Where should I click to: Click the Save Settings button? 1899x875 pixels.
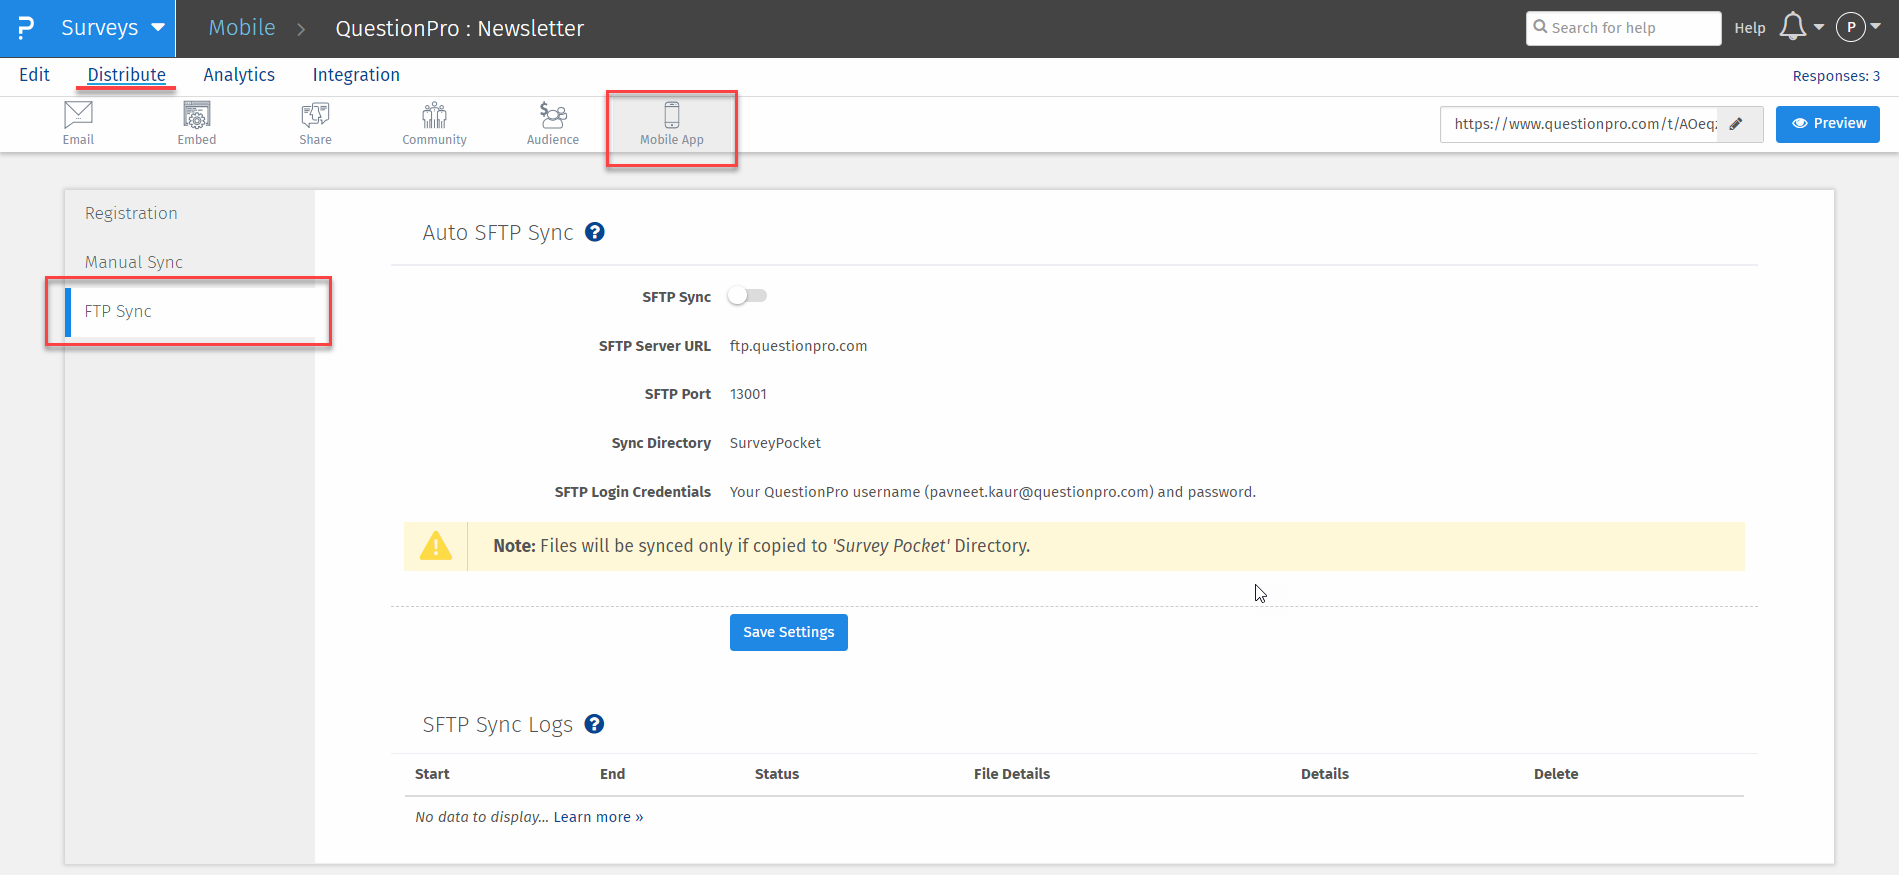coord(788,632)
